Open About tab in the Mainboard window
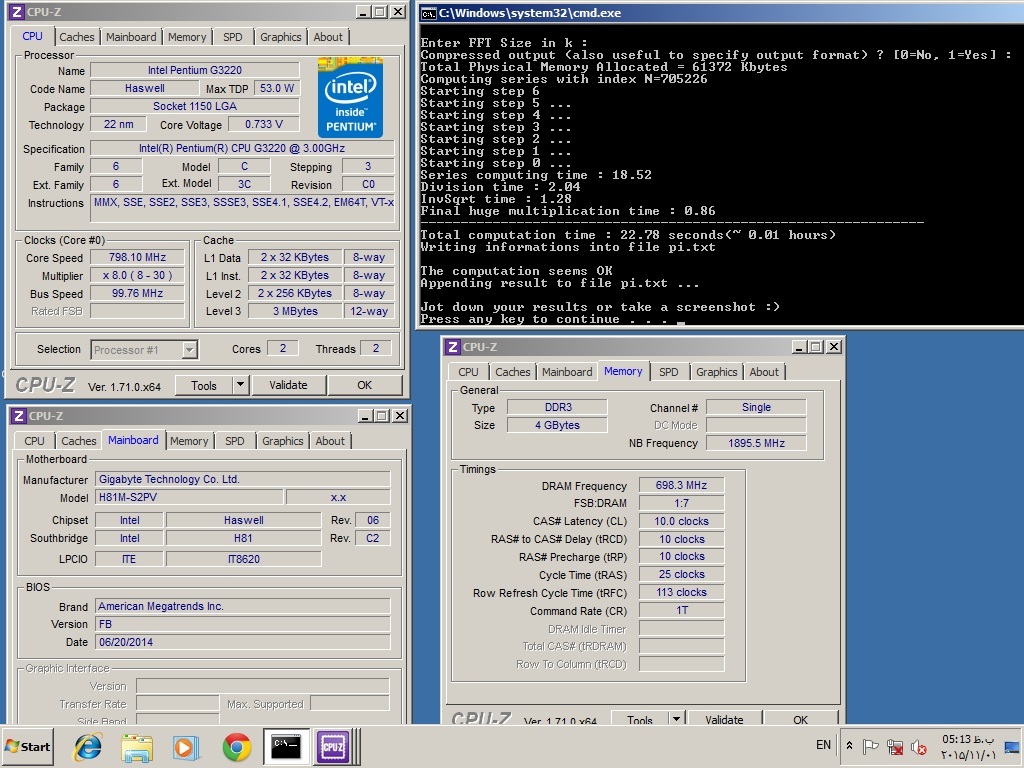Viewport: 1024px width, 768px height. tap(330, 441)
